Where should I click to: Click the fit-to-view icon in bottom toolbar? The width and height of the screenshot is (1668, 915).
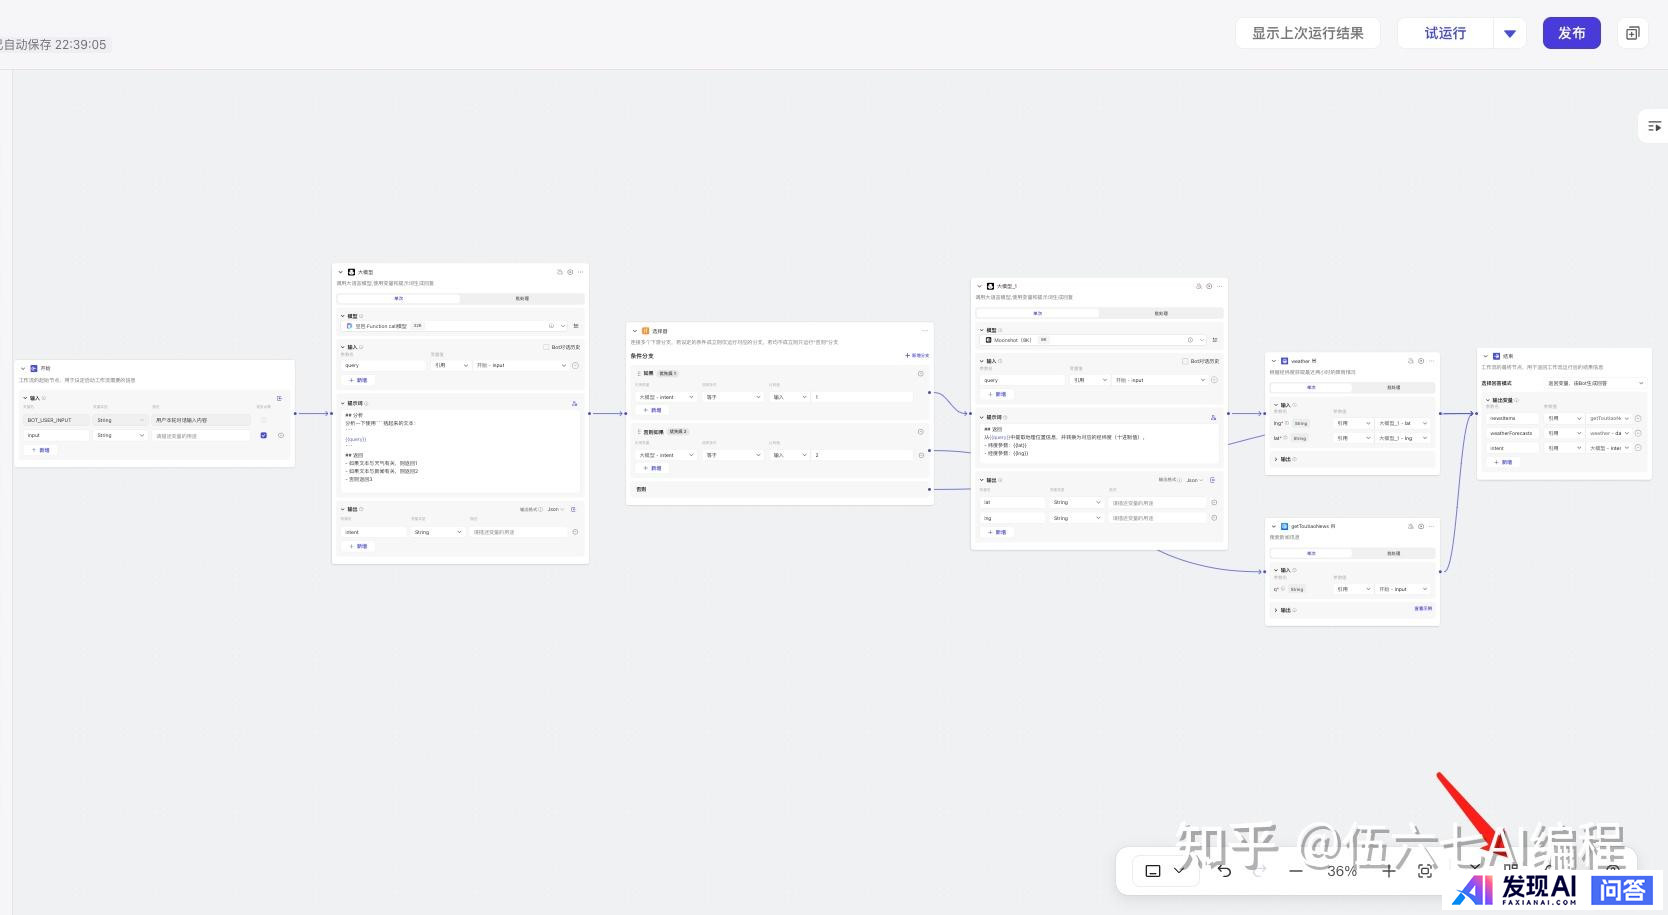tap(1425, 871)
